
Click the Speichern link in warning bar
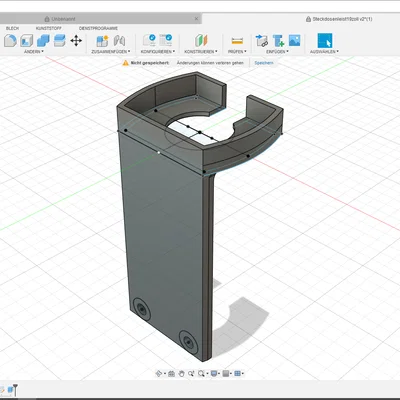click(264, 63)
